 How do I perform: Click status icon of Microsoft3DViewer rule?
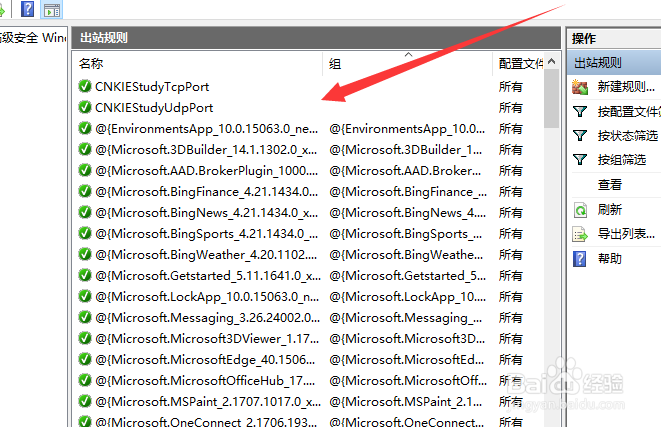coord(85,338)
